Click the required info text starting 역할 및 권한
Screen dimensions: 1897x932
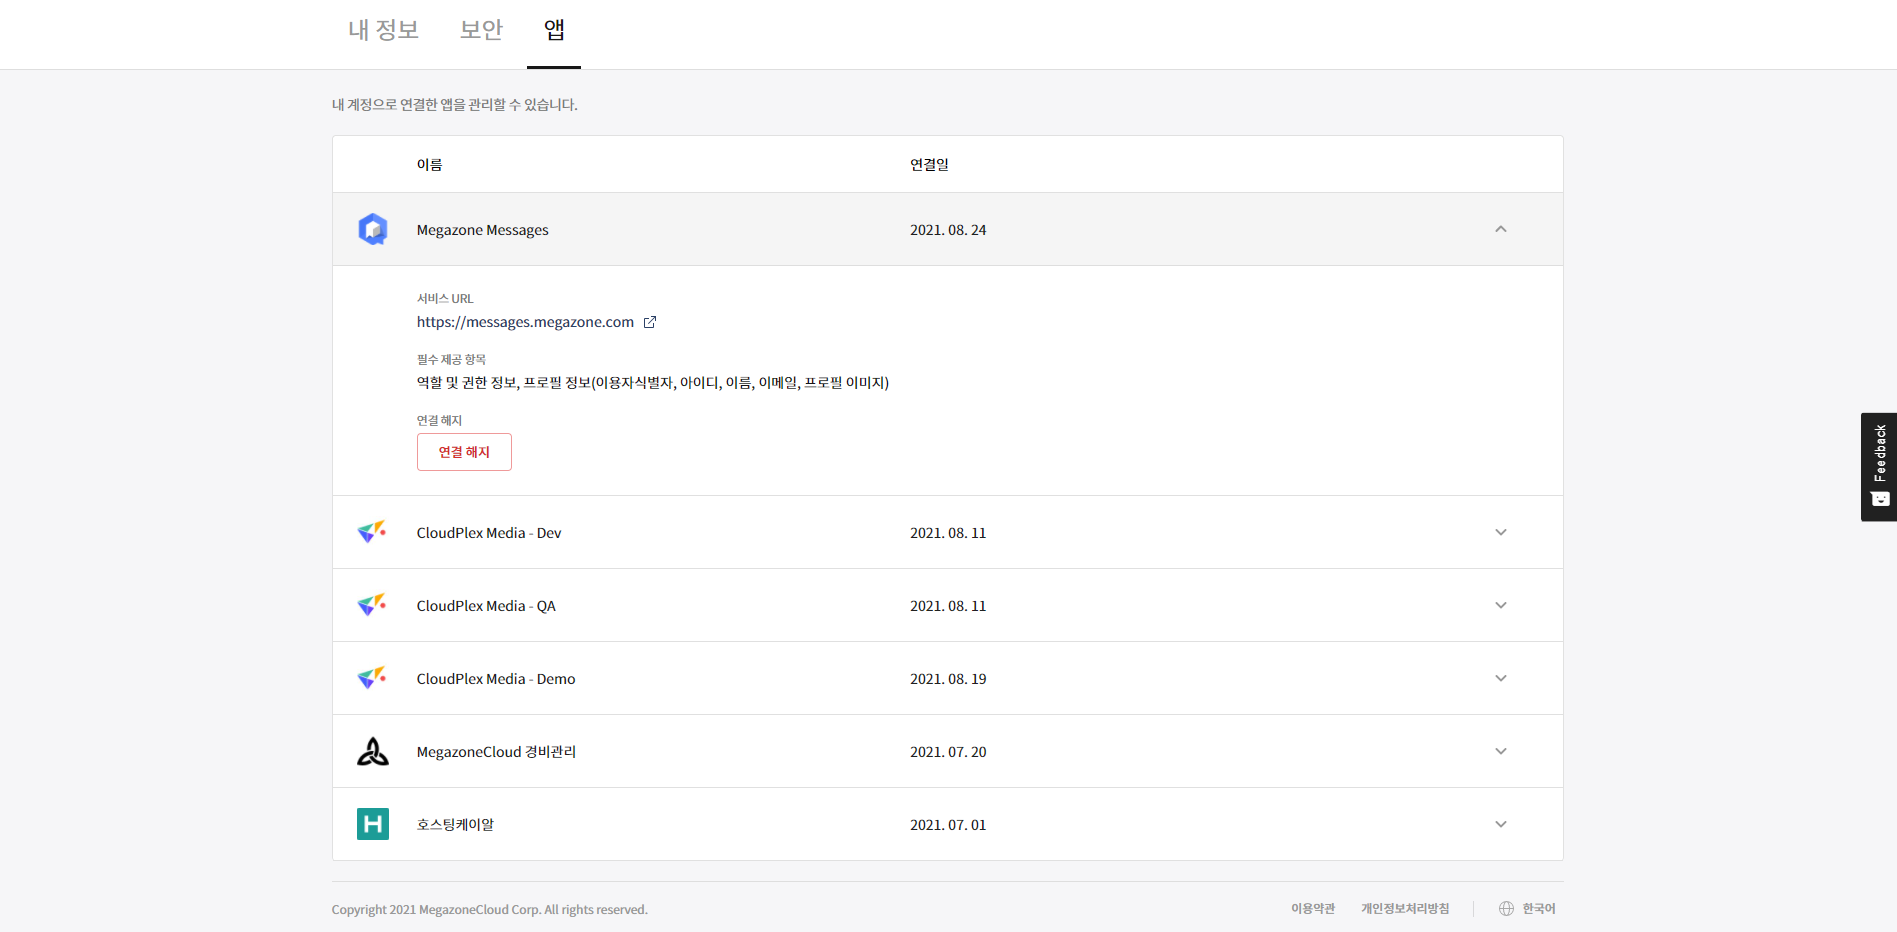pyautogui.click(x=653, y=383)
